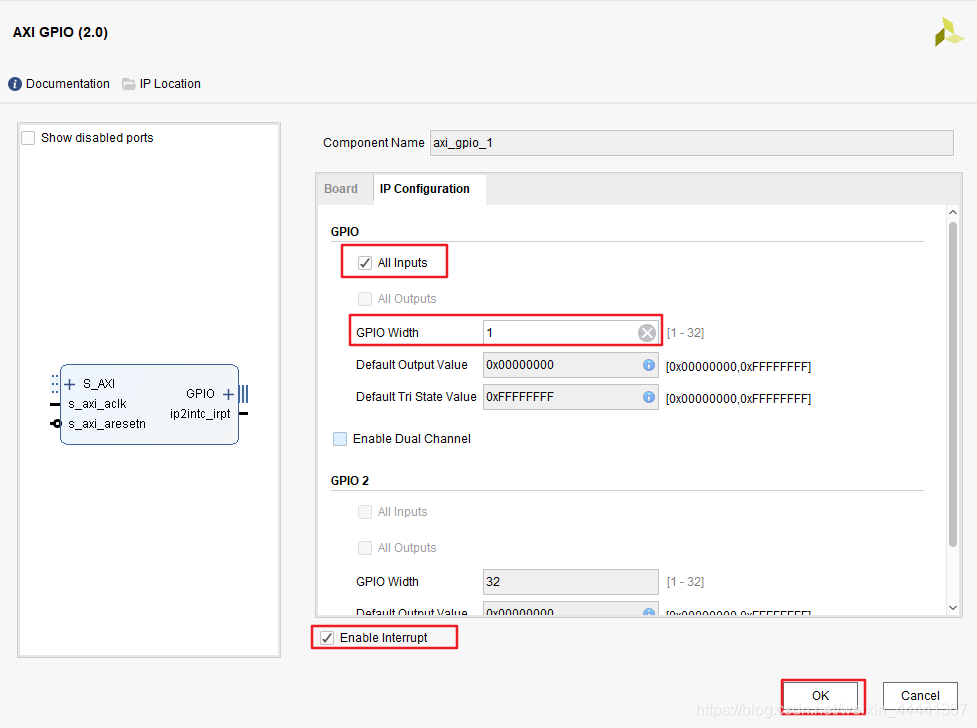Click the GPIO 2 All Inputs checkbox
The height and width of the screenshot is (728, 977).
(365, 512)
